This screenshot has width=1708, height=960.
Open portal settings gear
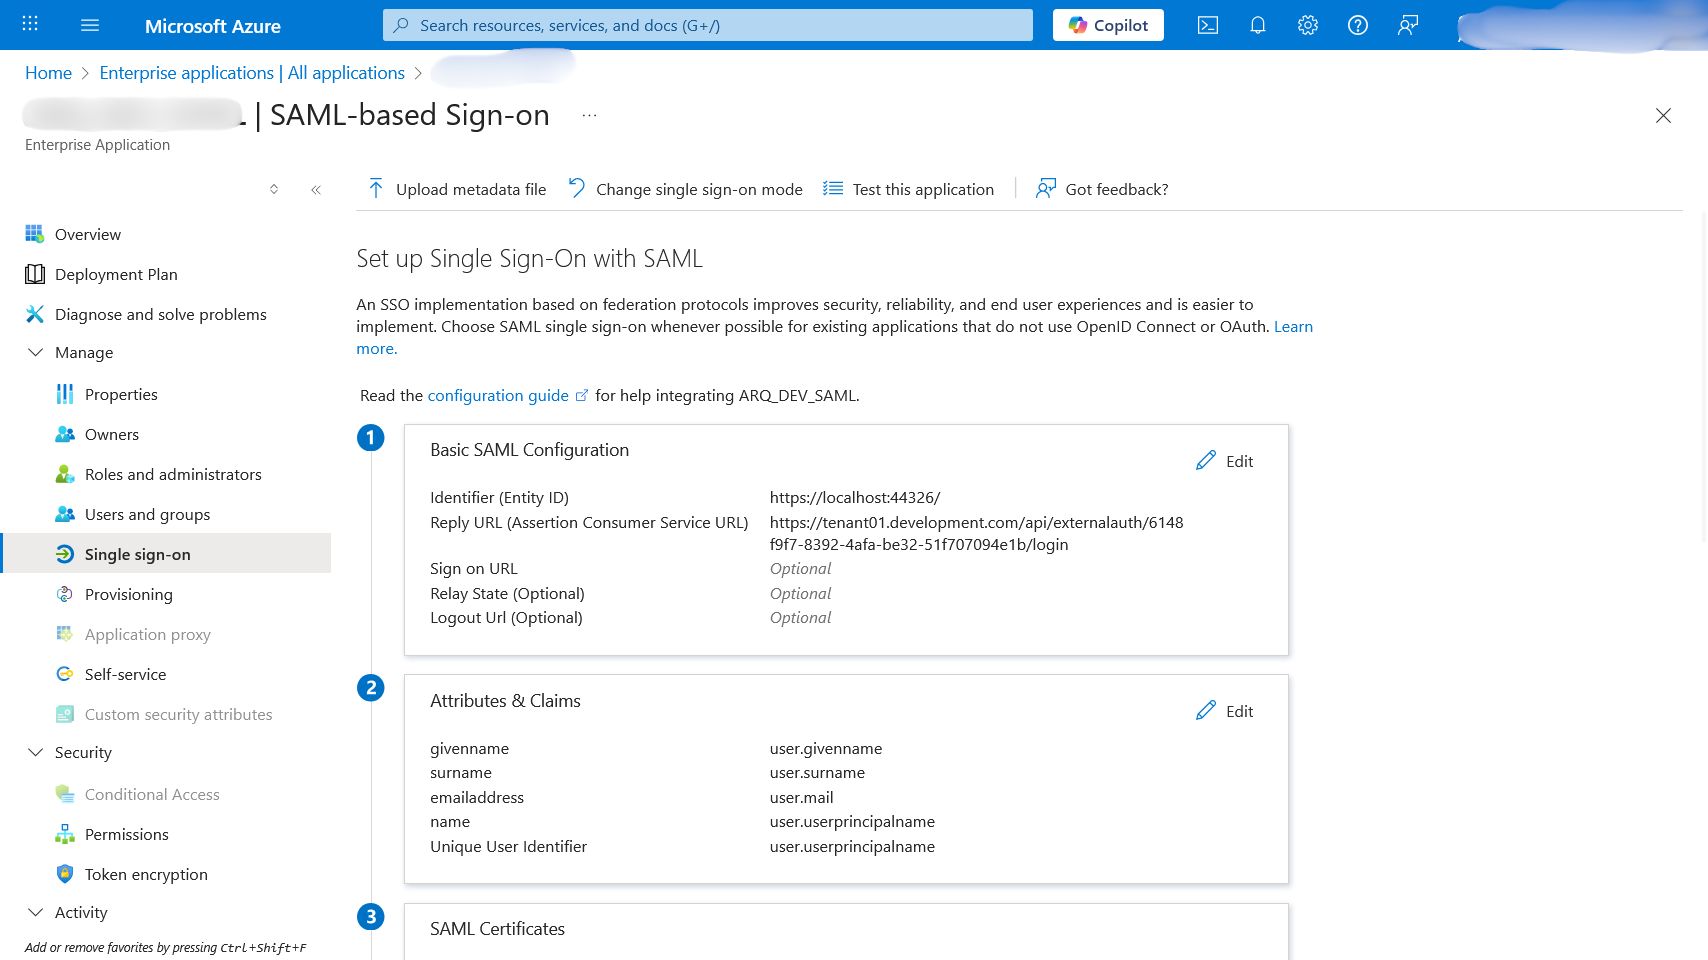click(x=1308, y=25)
